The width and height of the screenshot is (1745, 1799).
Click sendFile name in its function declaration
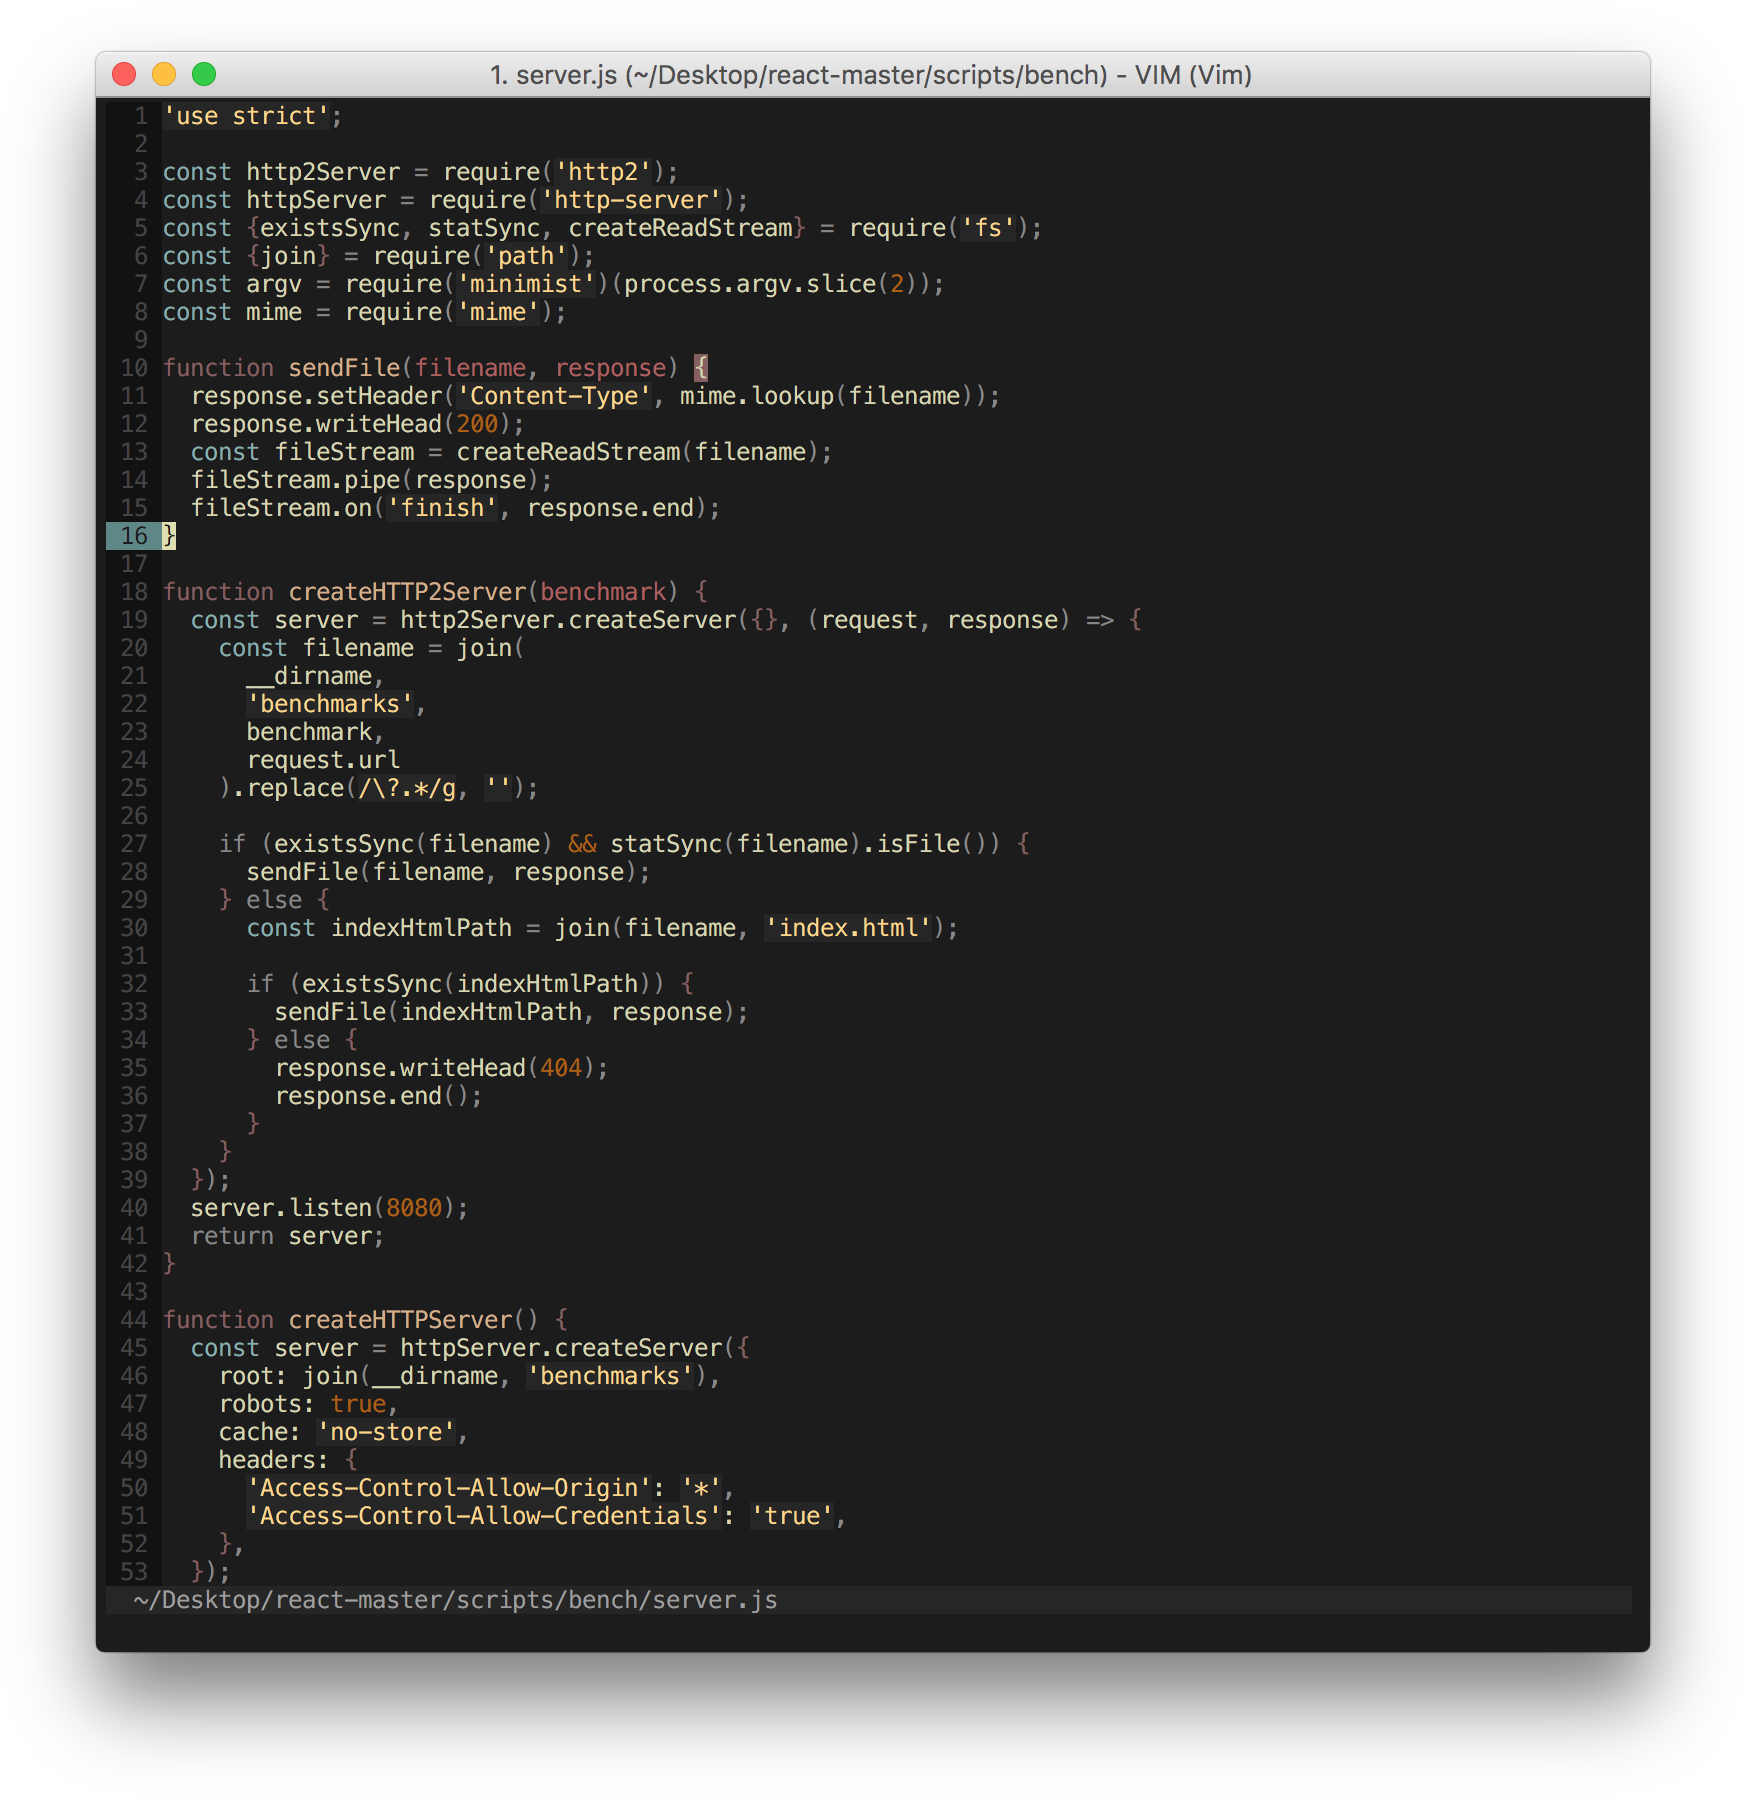pyautogui.click(x=344, y=368)
